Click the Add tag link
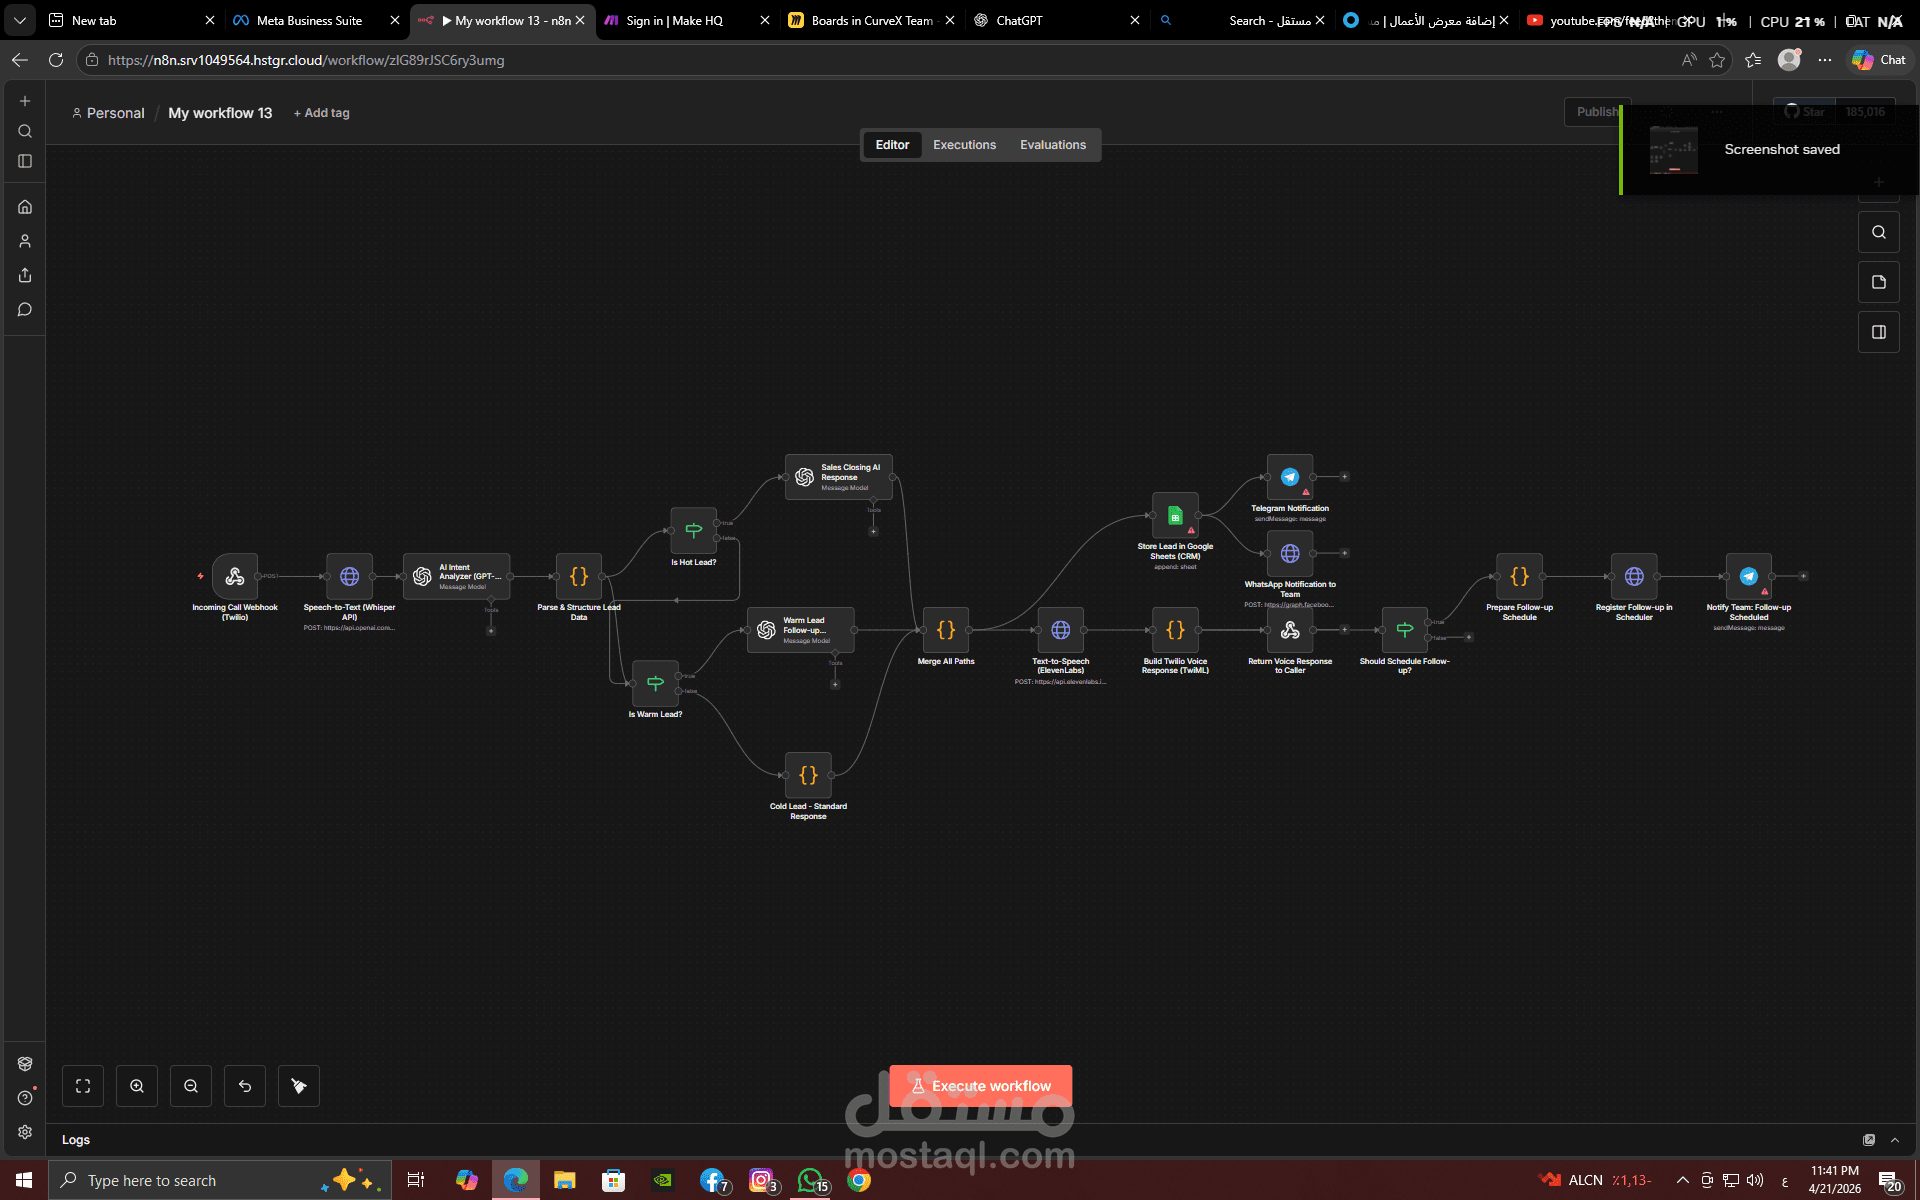The image size is (1920, 1200). tap(322, 113)
